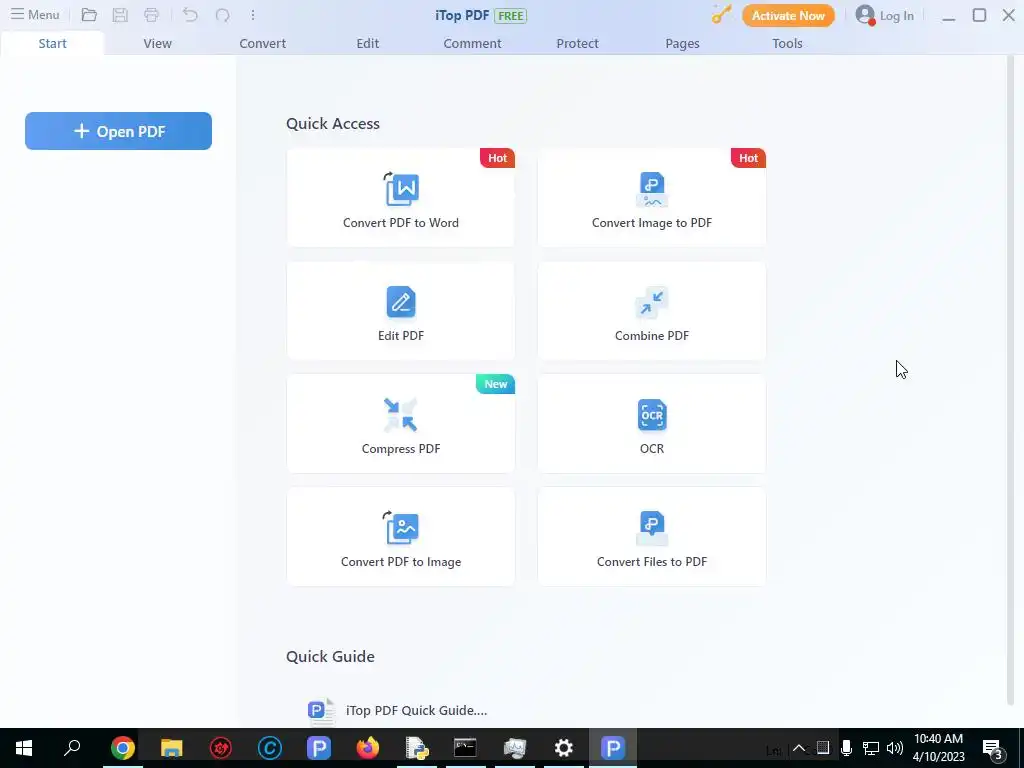Open the Edit tab
The width and height of the screenshot is (1024, 768).
[x=368, y=43]
